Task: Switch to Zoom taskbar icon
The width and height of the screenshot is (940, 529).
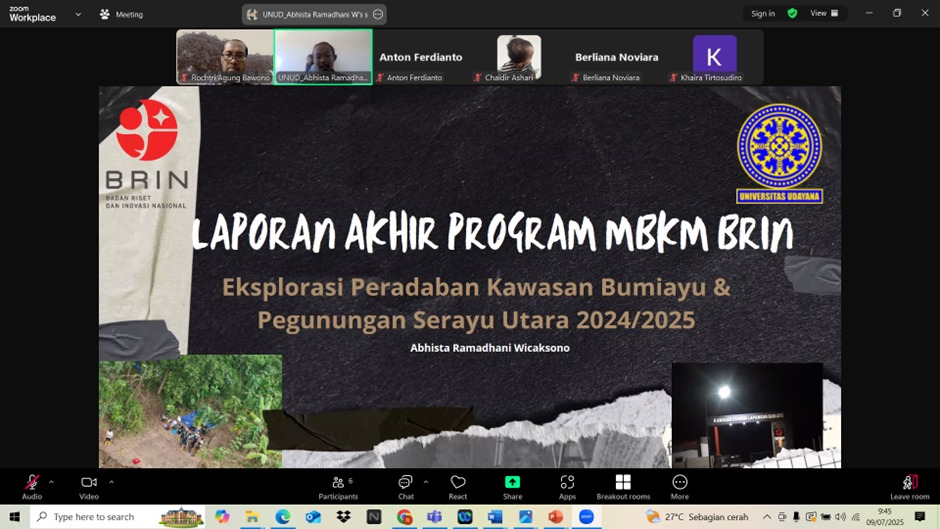Action: 586,517
